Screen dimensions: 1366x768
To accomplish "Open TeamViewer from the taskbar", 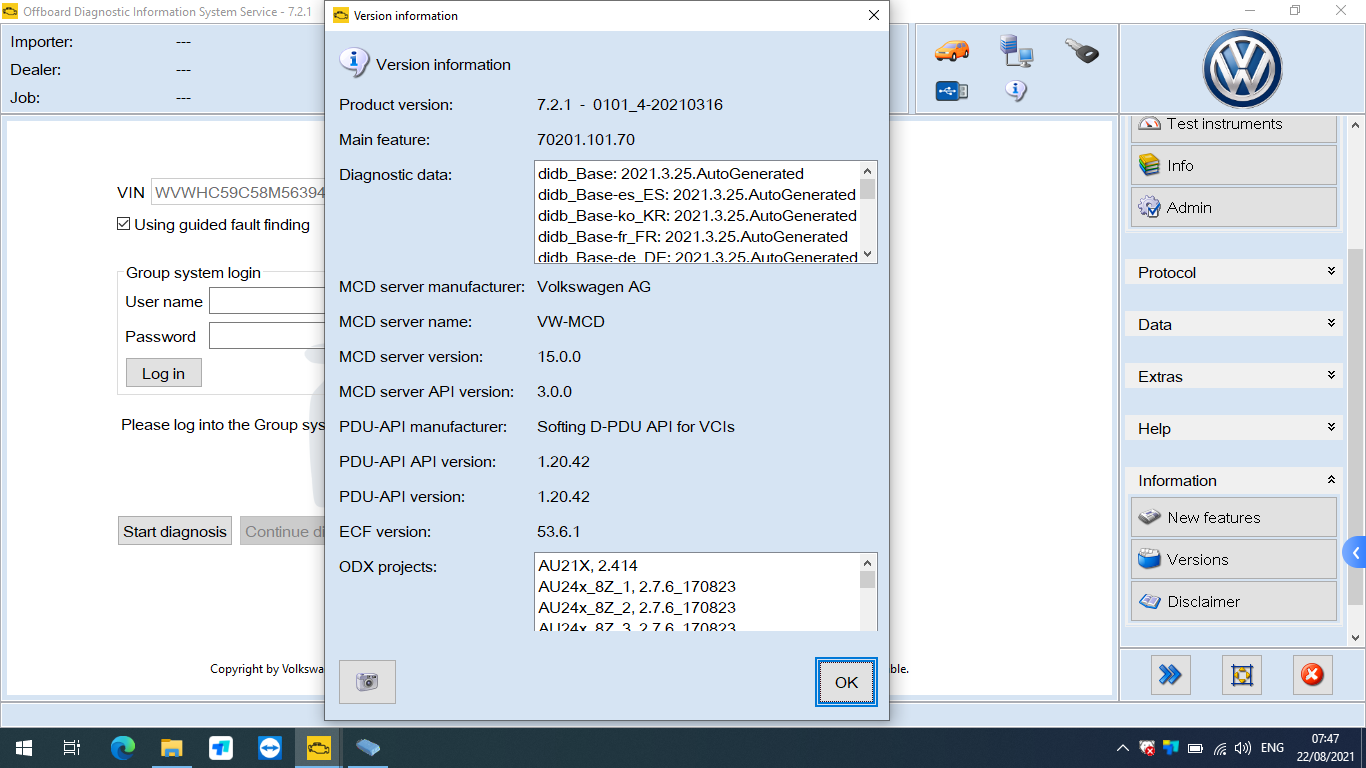I will coord(270,748).
